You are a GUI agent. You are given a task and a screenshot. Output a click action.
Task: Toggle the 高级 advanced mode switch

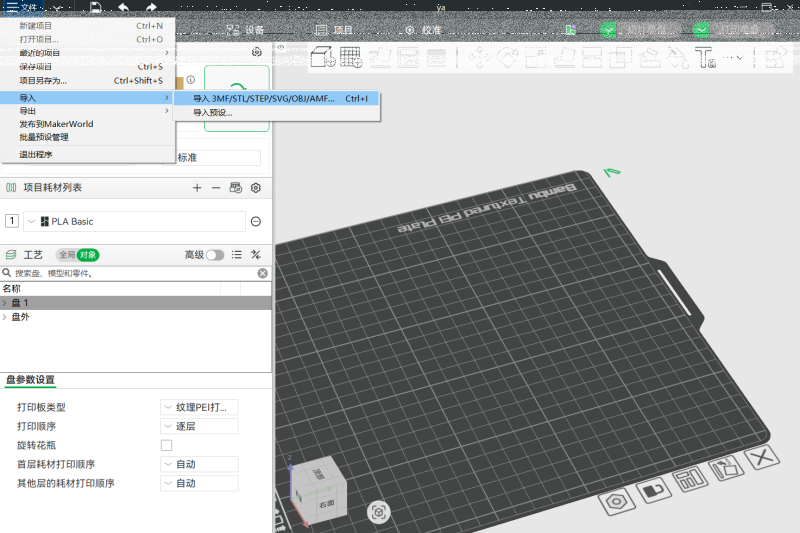pos(215,255)
